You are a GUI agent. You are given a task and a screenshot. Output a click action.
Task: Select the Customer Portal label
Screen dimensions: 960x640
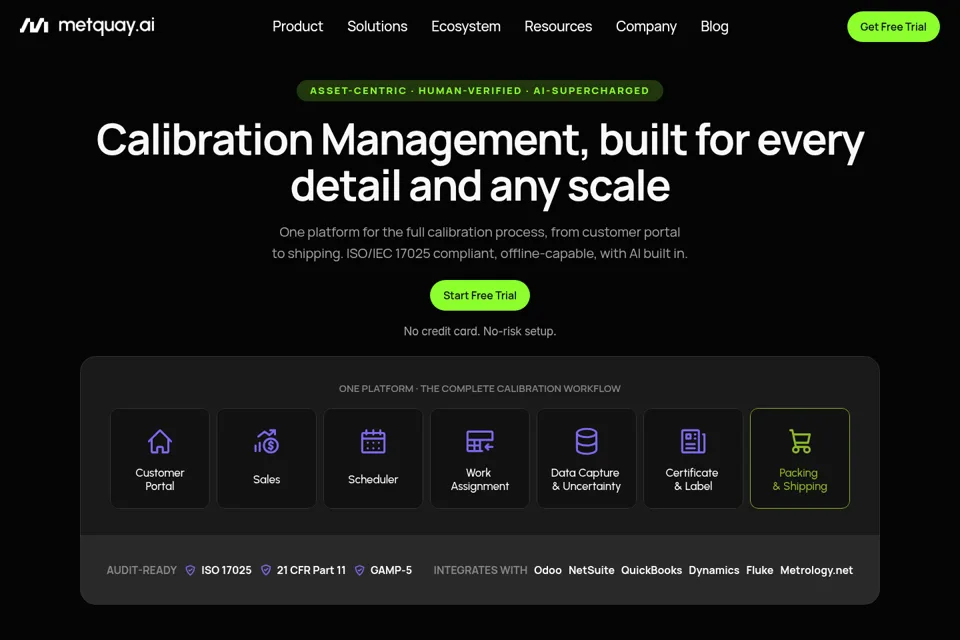pos(160,480)
